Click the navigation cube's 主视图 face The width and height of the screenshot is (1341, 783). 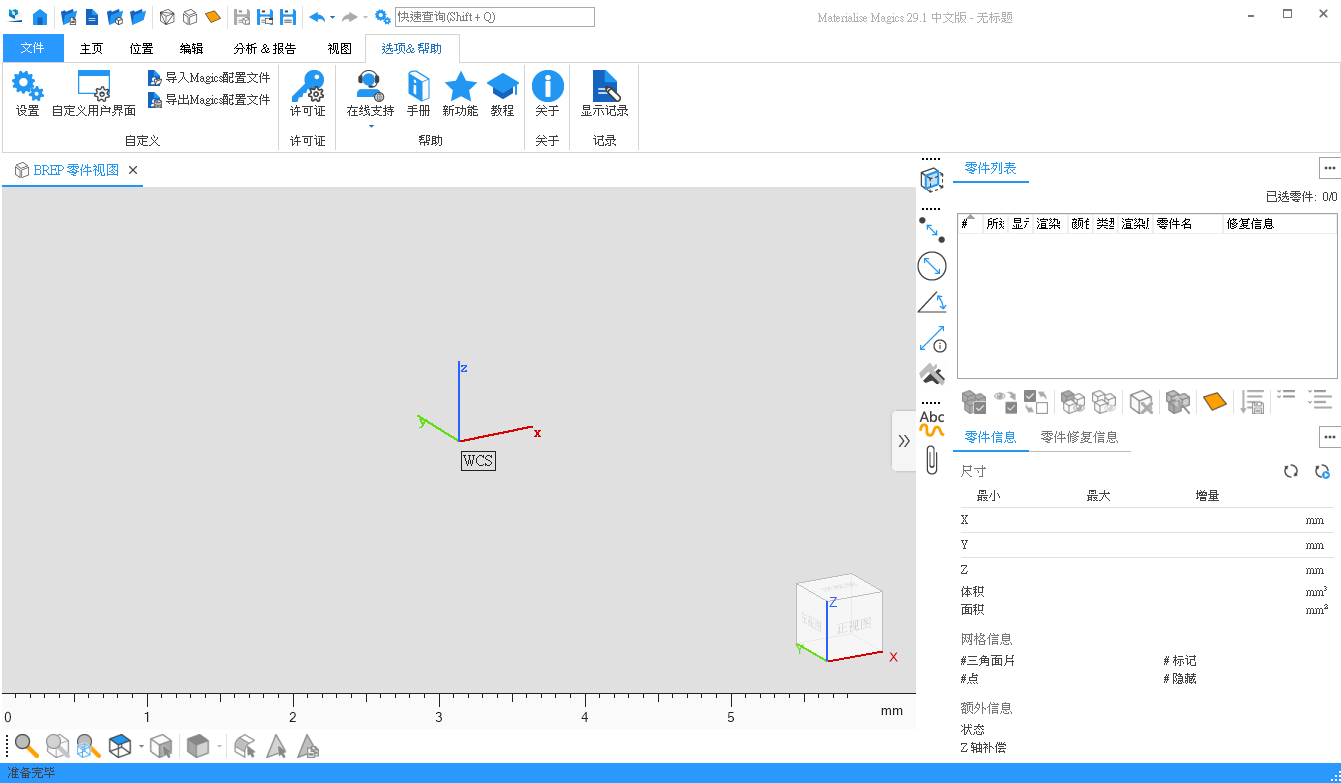coord(855,627)
